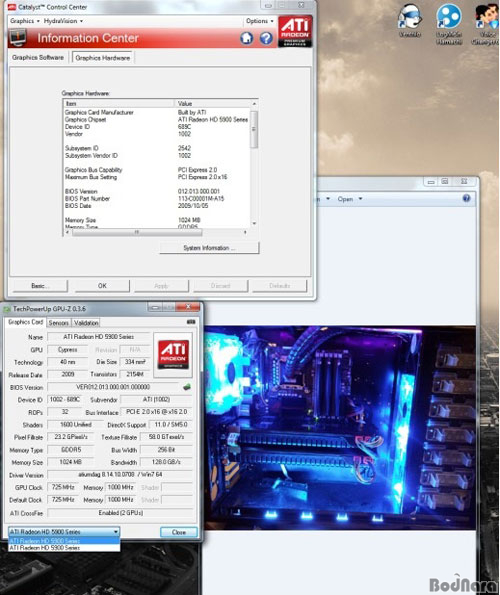
Task: Click the GPU Clock 725 MHz field
Action: (x=63, y=487)
